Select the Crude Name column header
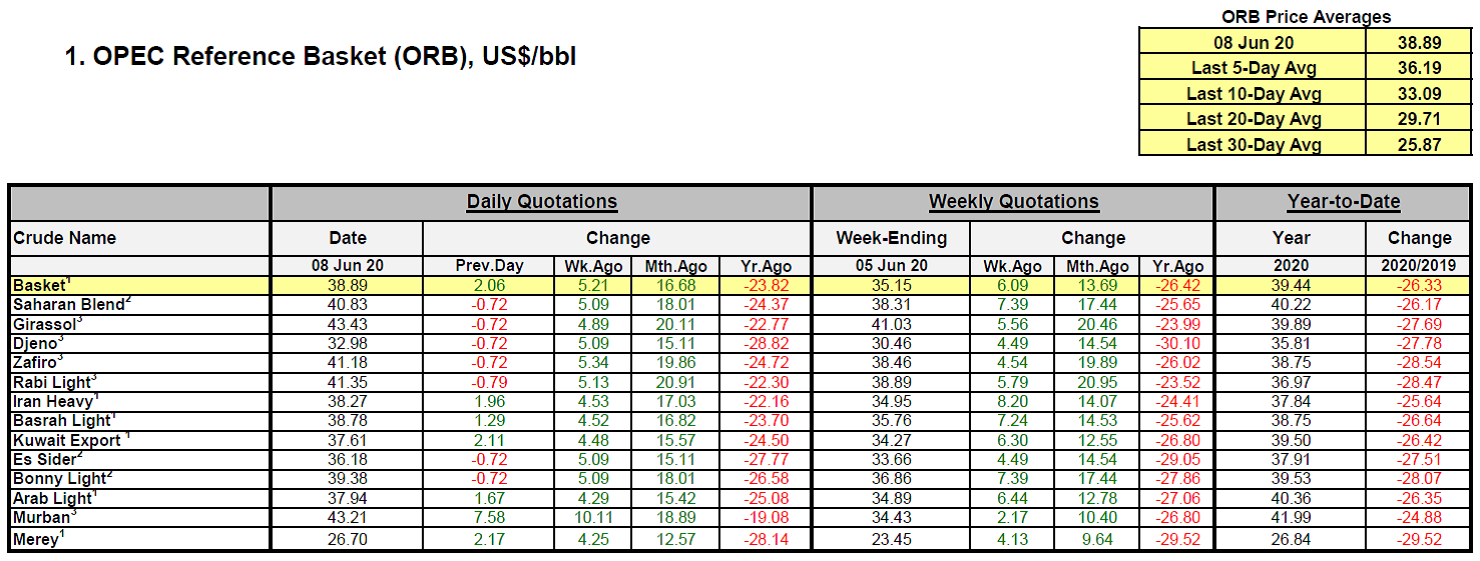Image resolution: width=1480 pixels, height=561 pixels. [x=64, y=238]
